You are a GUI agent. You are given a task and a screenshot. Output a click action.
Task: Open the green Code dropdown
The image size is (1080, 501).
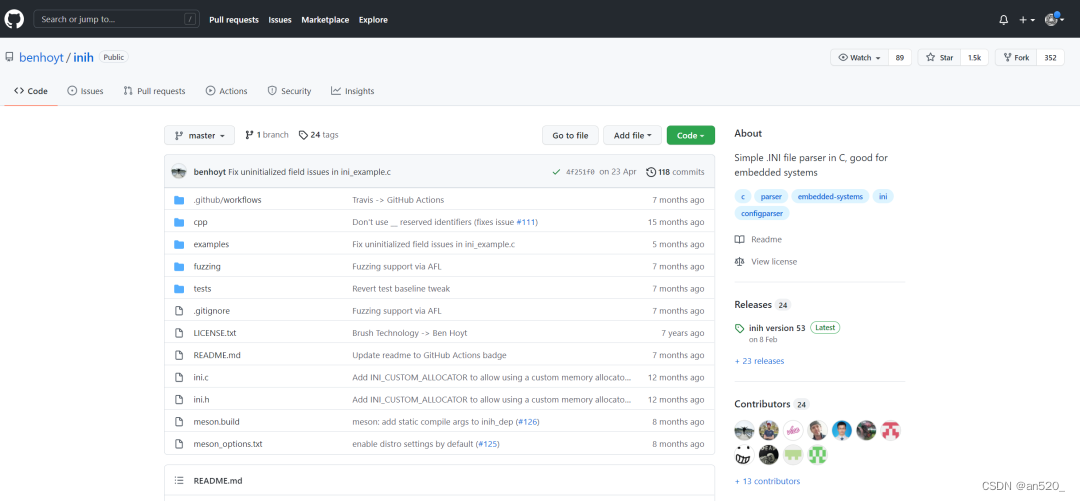(x=691, y=135)
